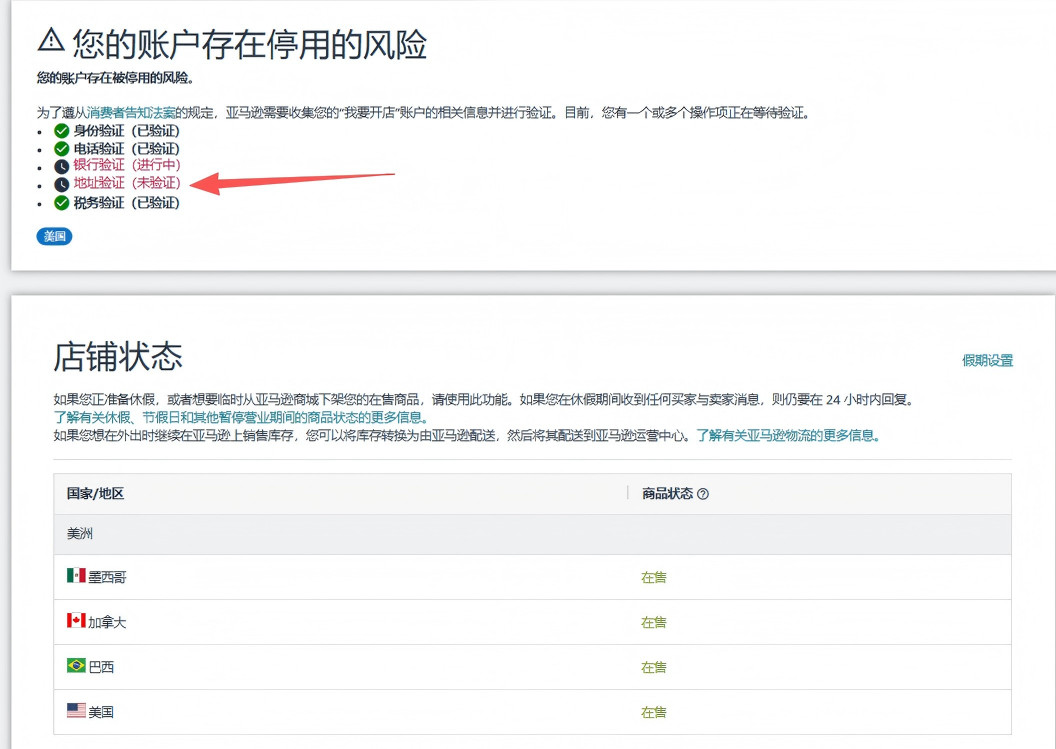Click green checkmark beside 电话验证
Image resolution: width=1056 pixels, height=749 pixels.
coord(62,149)
